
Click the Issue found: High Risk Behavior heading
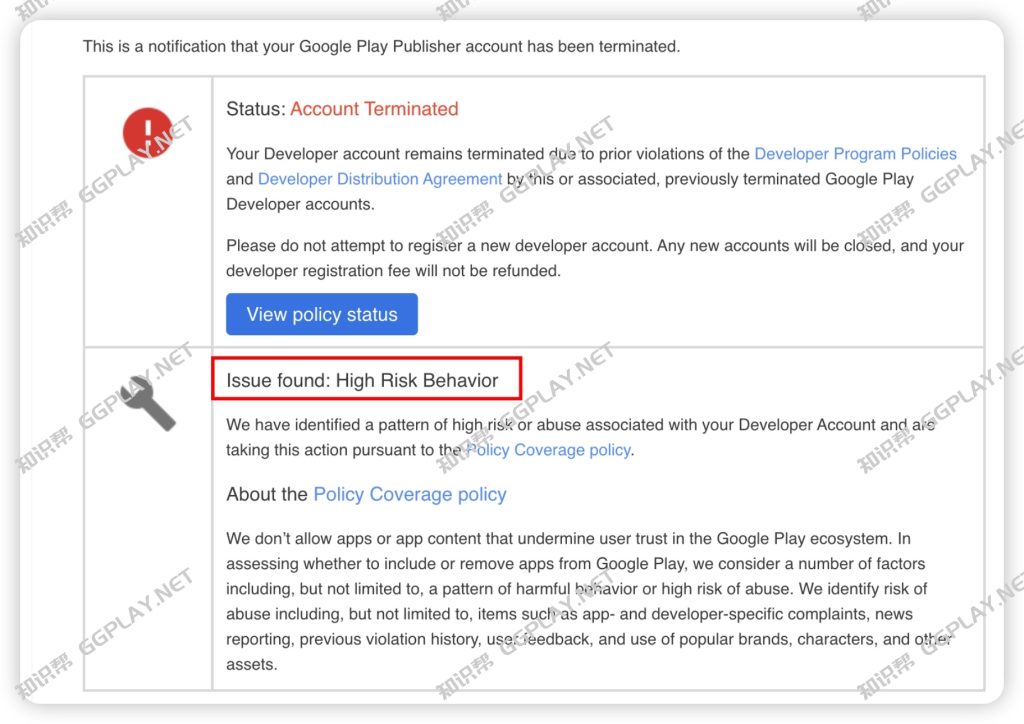(x=362, y=380)
